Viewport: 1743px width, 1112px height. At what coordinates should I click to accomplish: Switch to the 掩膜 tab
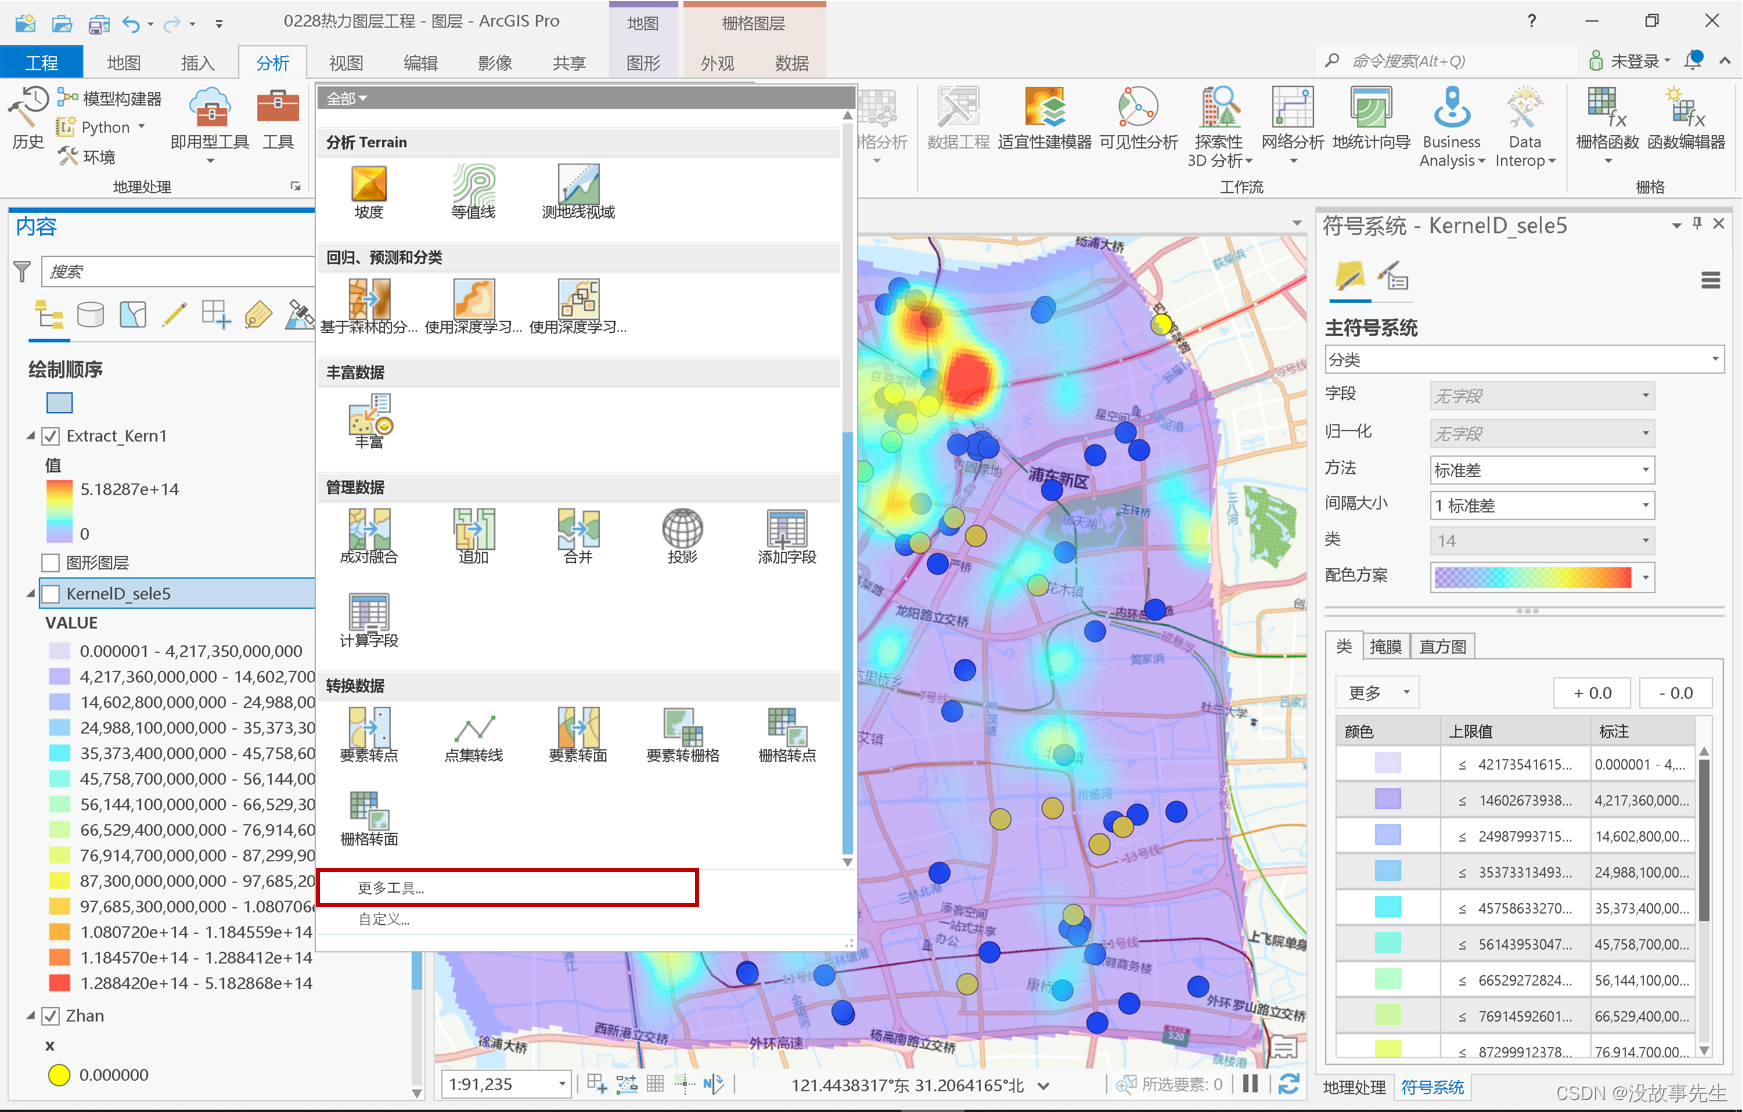point(1385,647)
